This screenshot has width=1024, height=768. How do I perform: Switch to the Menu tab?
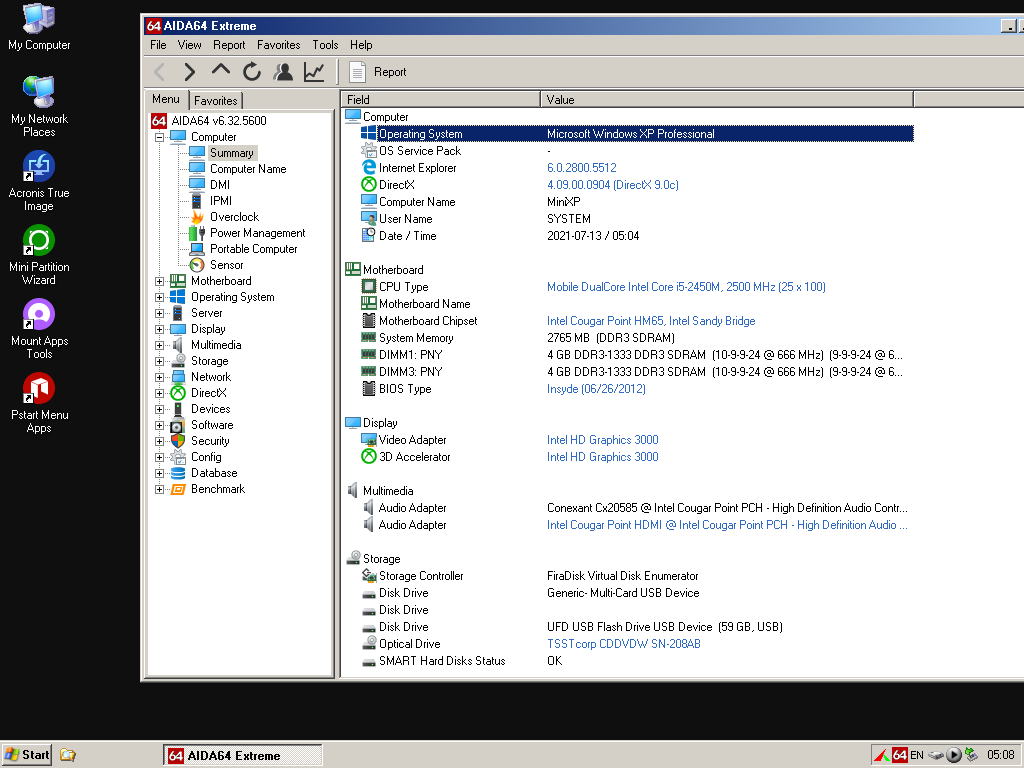pos(166,99)
